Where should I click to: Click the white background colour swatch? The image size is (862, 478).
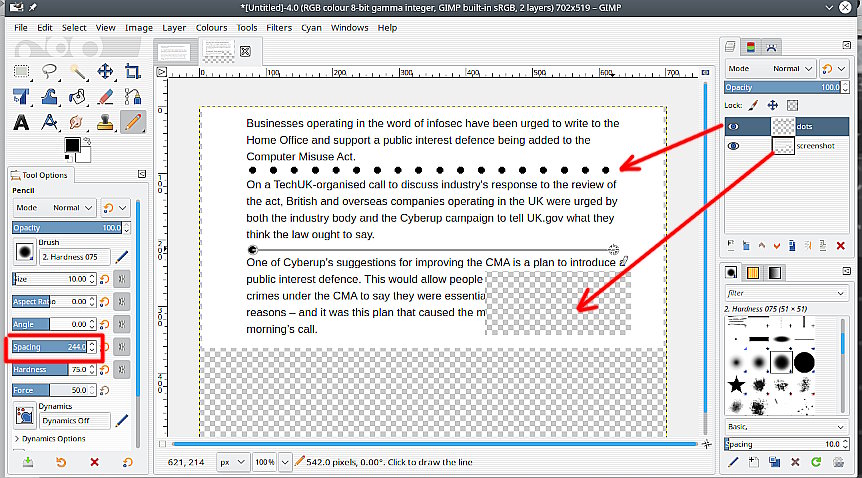[x=85, y=156]
